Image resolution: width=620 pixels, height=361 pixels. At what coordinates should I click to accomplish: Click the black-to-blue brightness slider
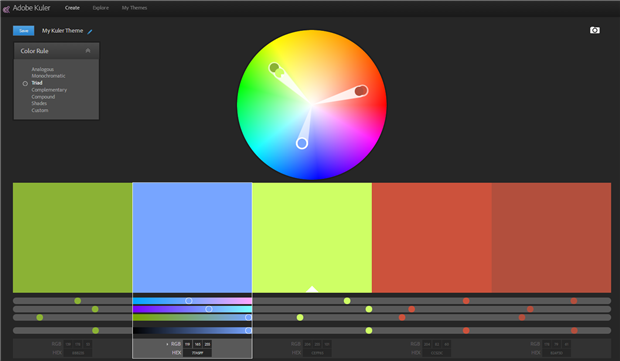coord(192,331)
